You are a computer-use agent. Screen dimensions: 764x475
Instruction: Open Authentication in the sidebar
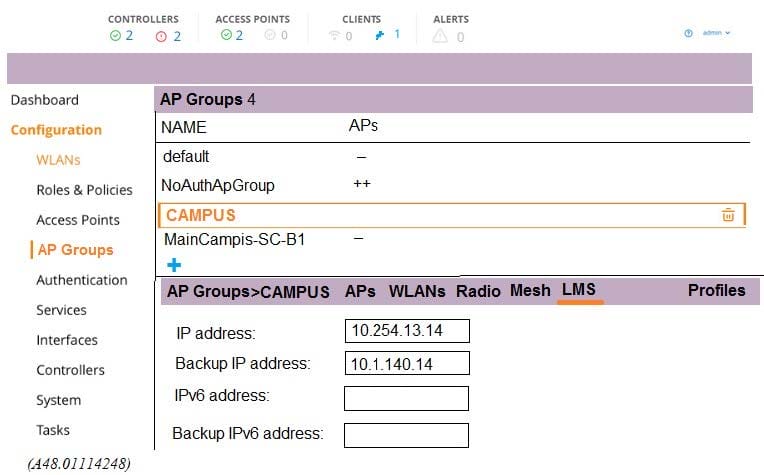[81, 280]
